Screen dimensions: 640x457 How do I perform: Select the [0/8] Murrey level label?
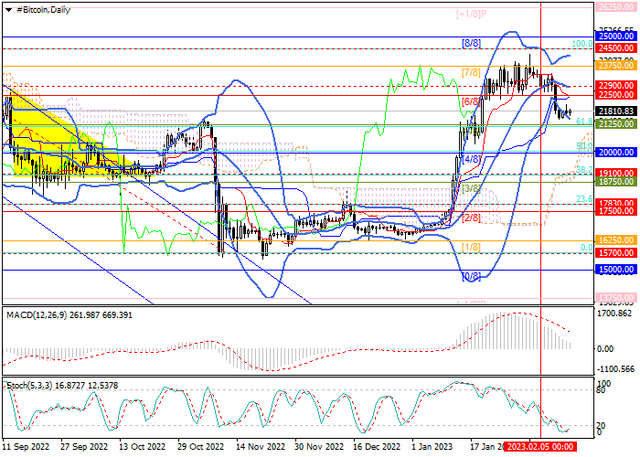click(x=471, y=276)
